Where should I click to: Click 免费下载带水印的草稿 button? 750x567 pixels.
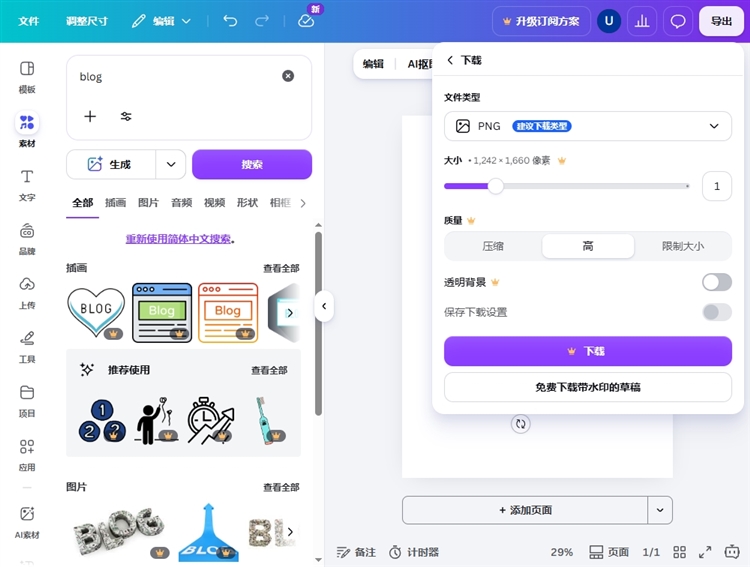pyautogui.click(x=588, y=387)
